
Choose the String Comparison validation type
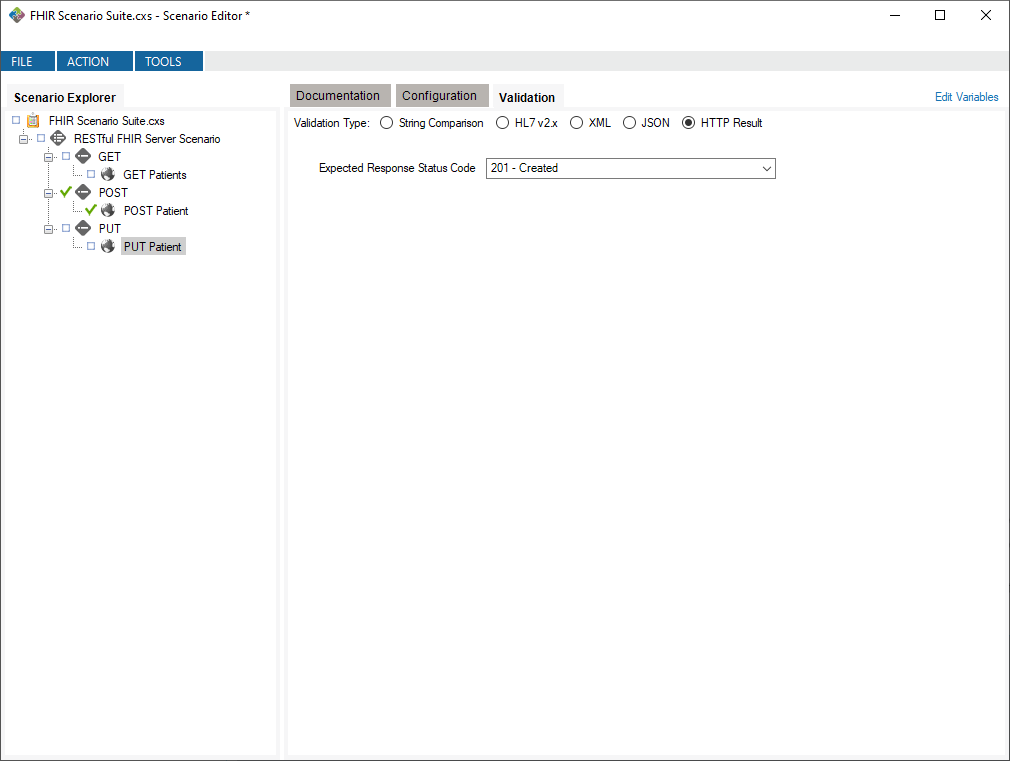pyautogui.click(x=386, y=122)
